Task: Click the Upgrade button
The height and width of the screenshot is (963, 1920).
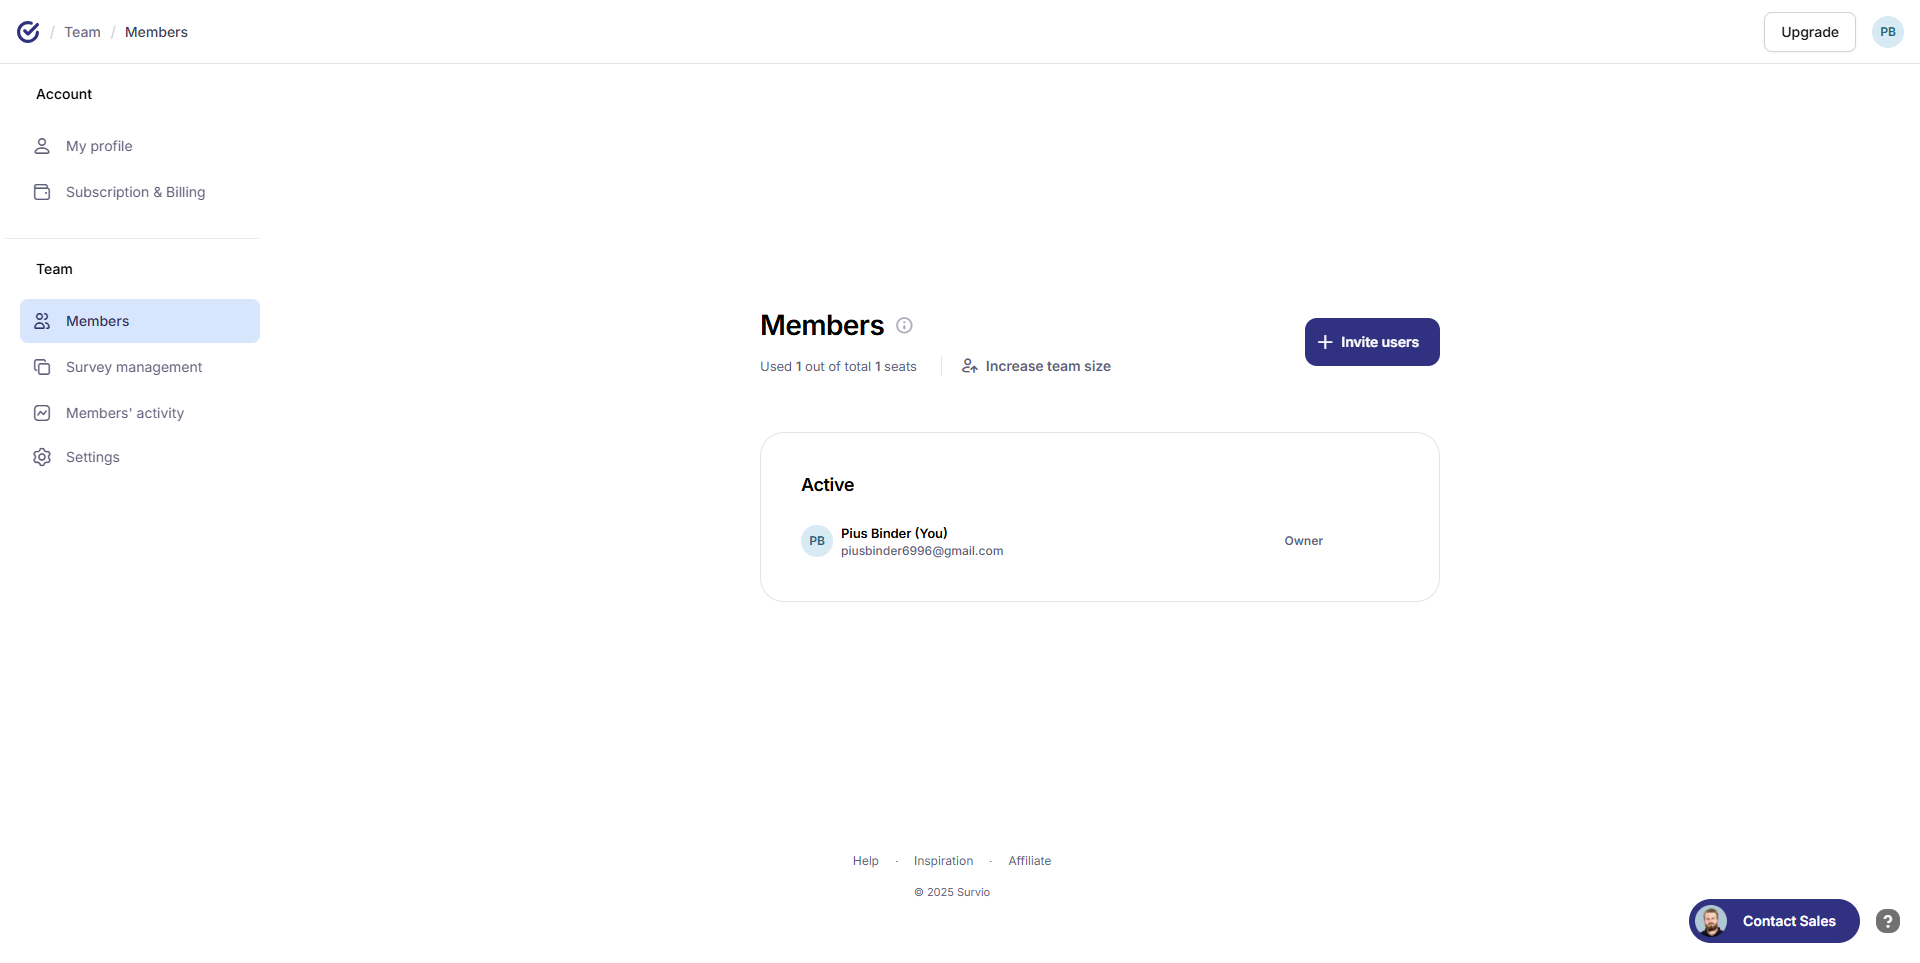Action: 1809,32
